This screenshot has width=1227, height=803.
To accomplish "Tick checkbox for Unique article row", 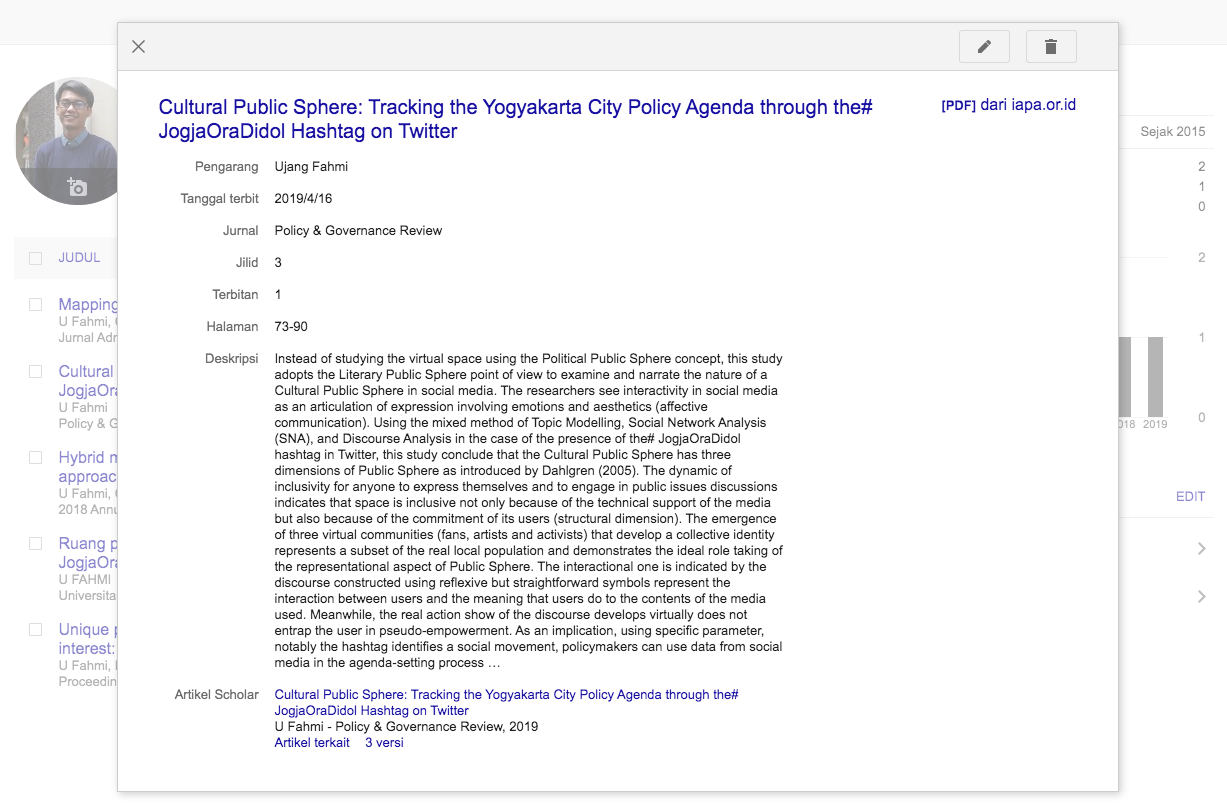I will click(36, 629).
